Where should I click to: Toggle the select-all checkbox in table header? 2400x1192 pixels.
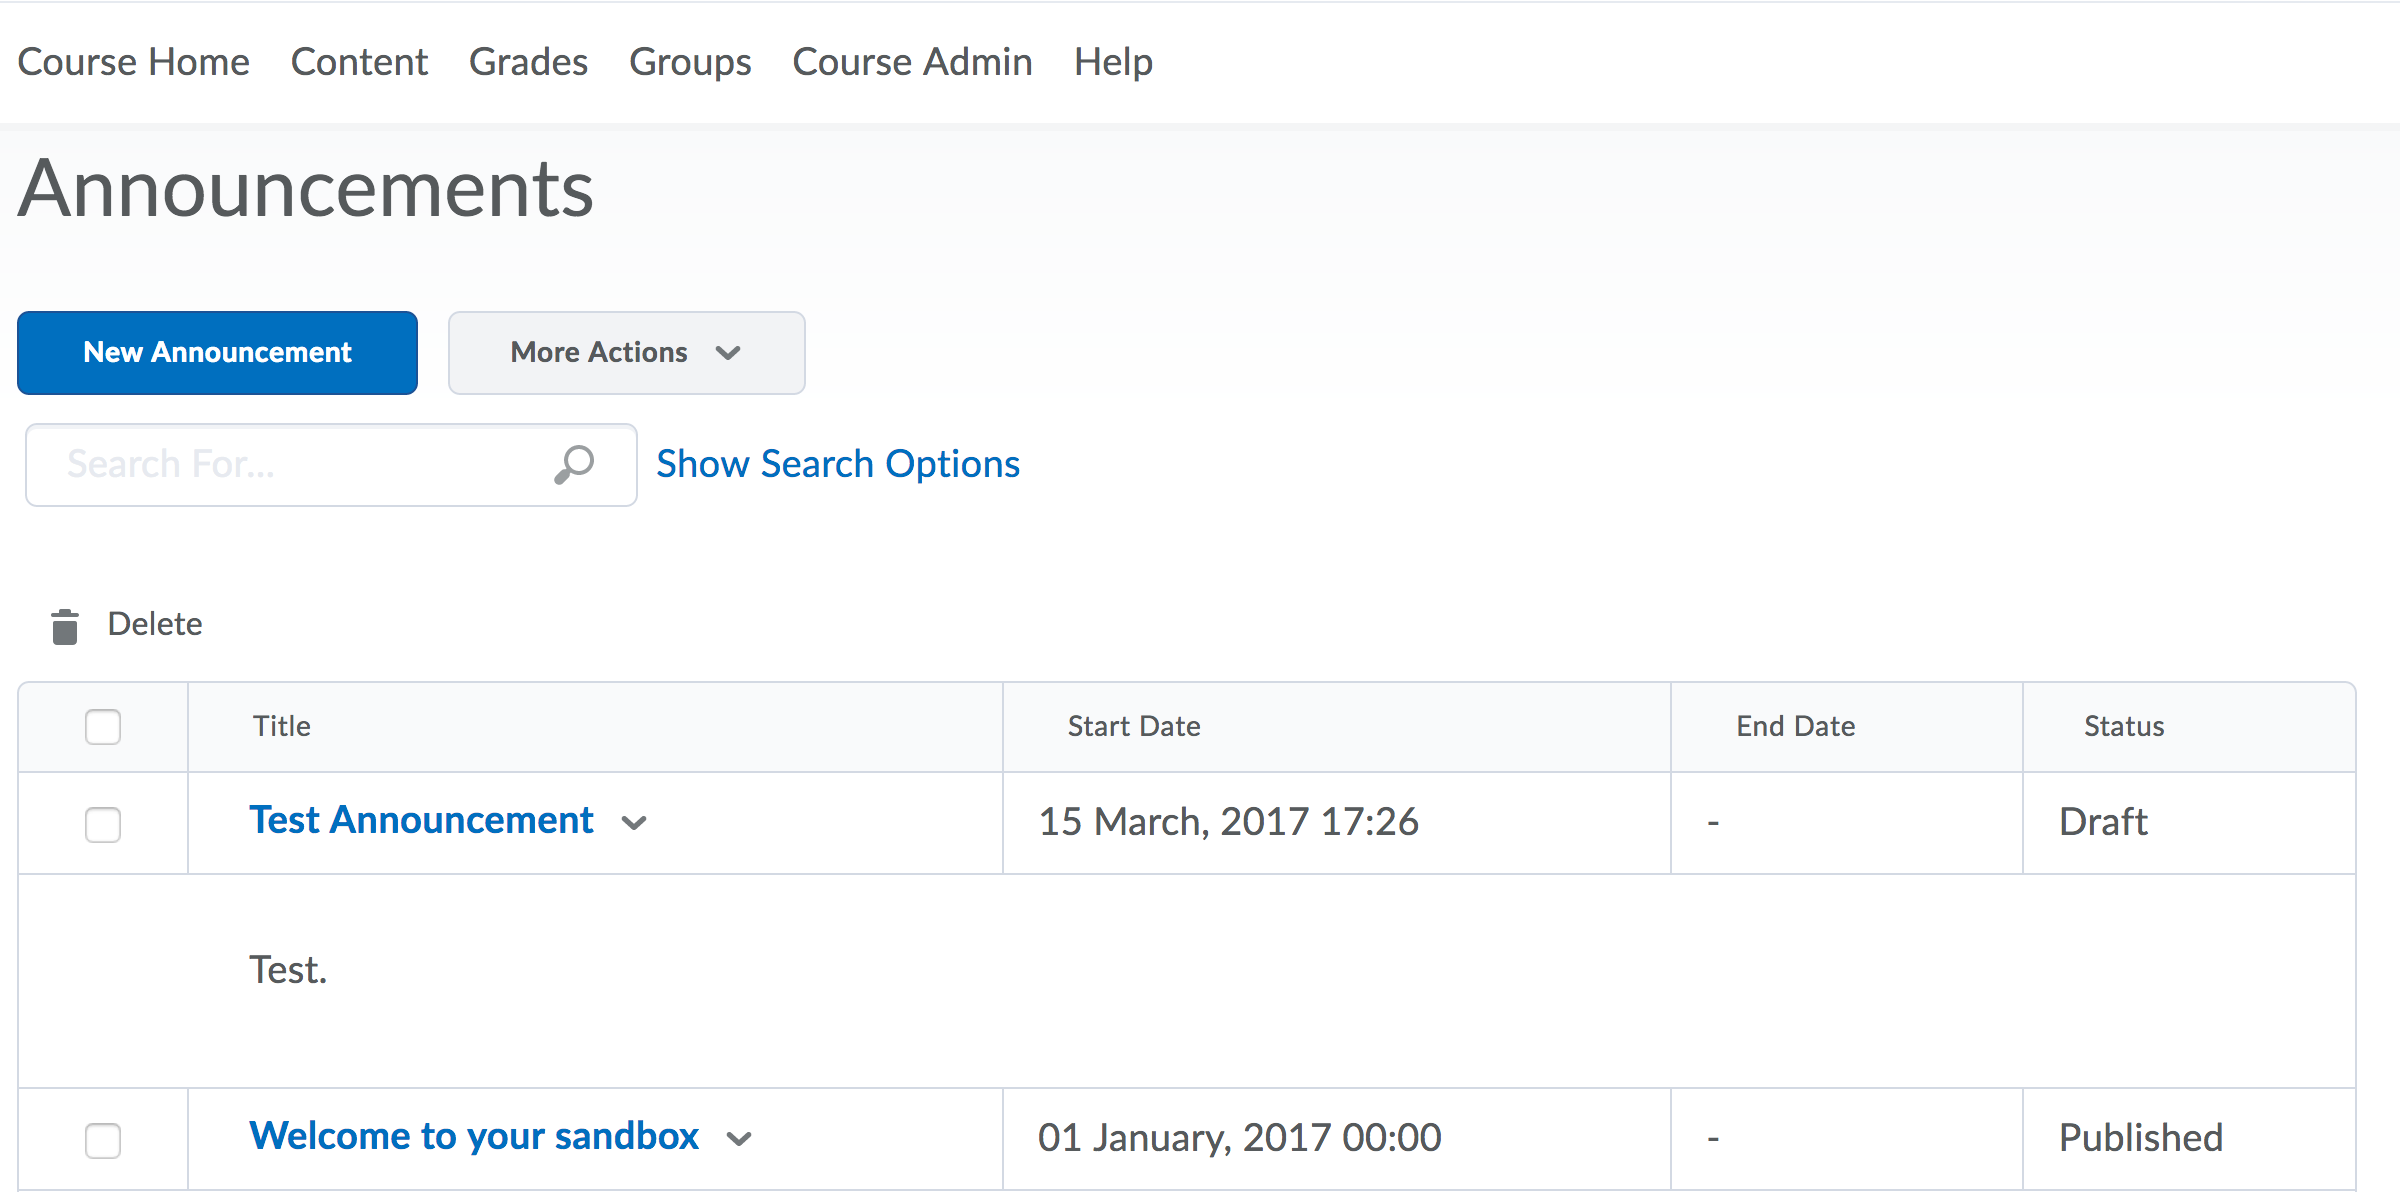pos(103,727)
